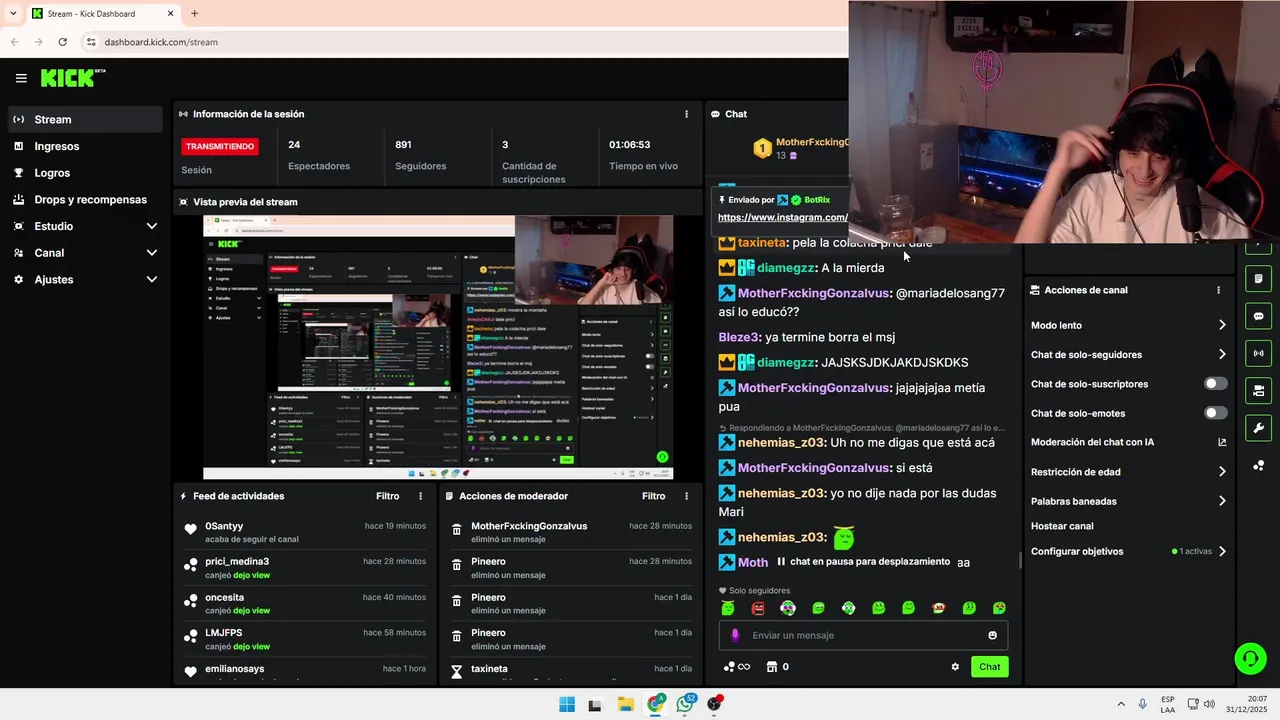Open Filtro in Acciones de moderador
Image resolution: width=1280 pixels, height=720 pixels.
click(654, 496)
